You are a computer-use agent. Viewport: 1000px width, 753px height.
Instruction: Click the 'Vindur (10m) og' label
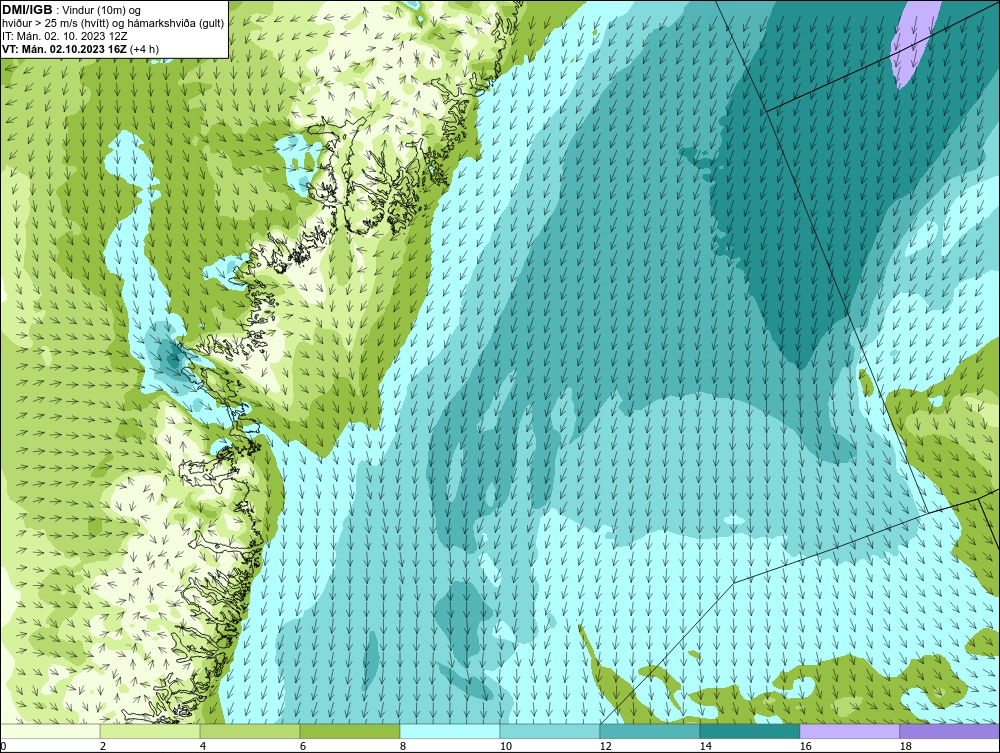pyautogui.click(x=101, y=10)
